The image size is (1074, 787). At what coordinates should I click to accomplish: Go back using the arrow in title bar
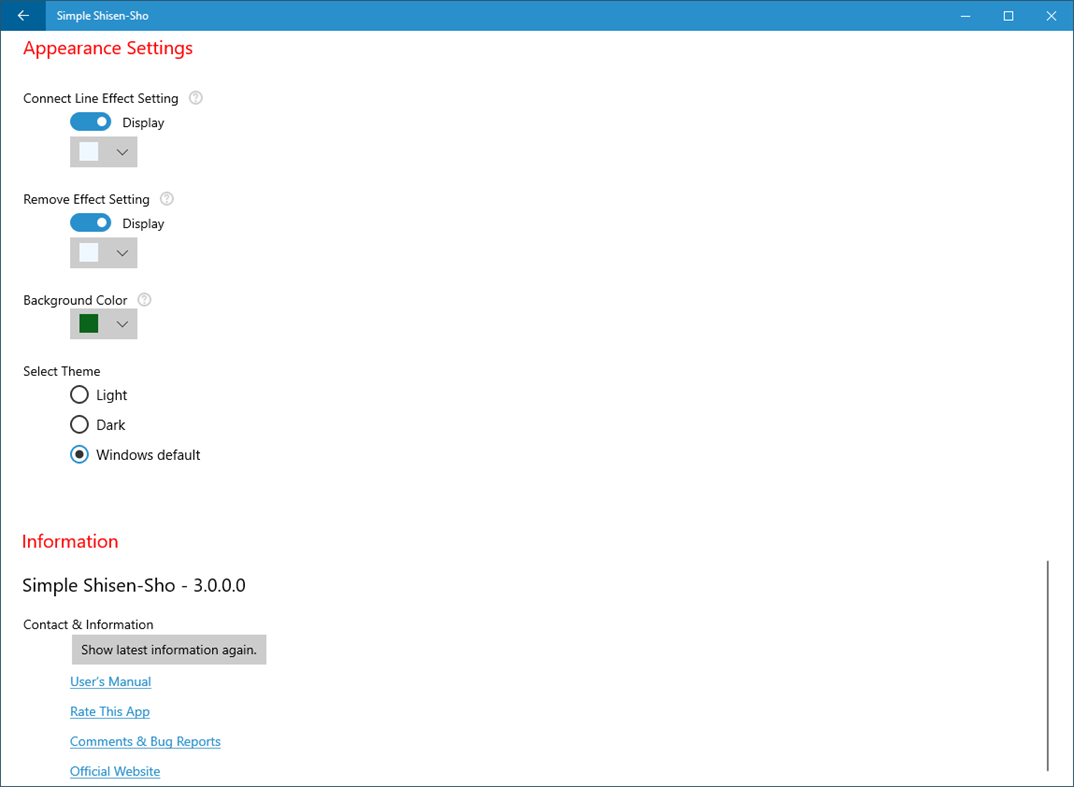click(23, 15)
